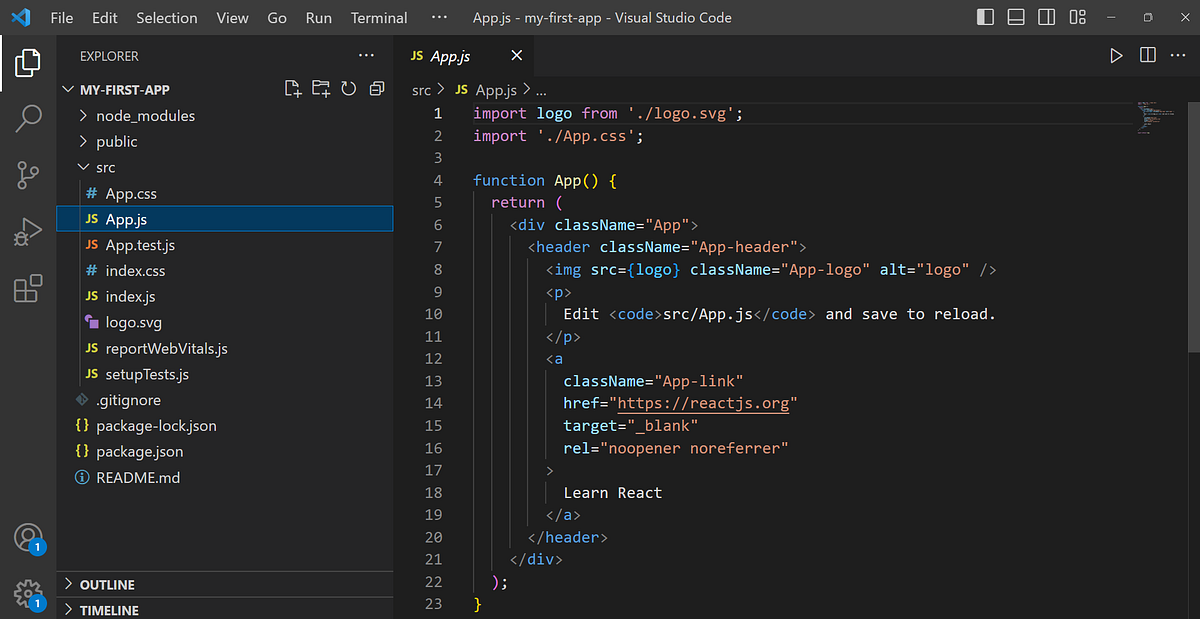Open the Terminal menu
Viewport: 1200px width, 619px height.
coord(379,17)
